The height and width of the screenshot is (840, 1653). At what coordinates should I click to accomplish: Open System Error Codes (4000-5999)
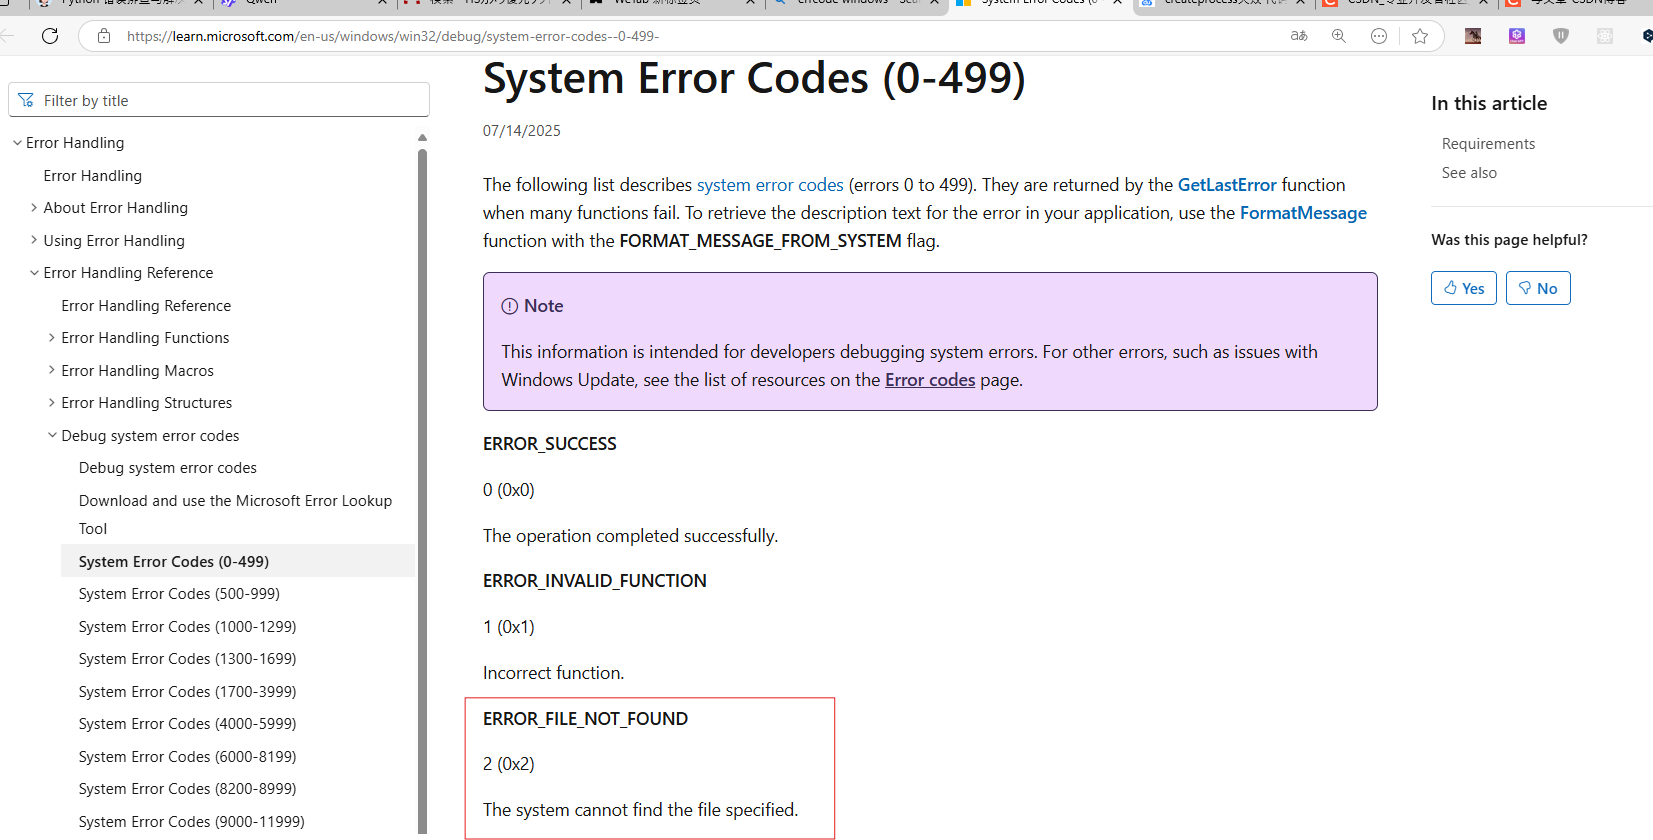click(187, 724)
